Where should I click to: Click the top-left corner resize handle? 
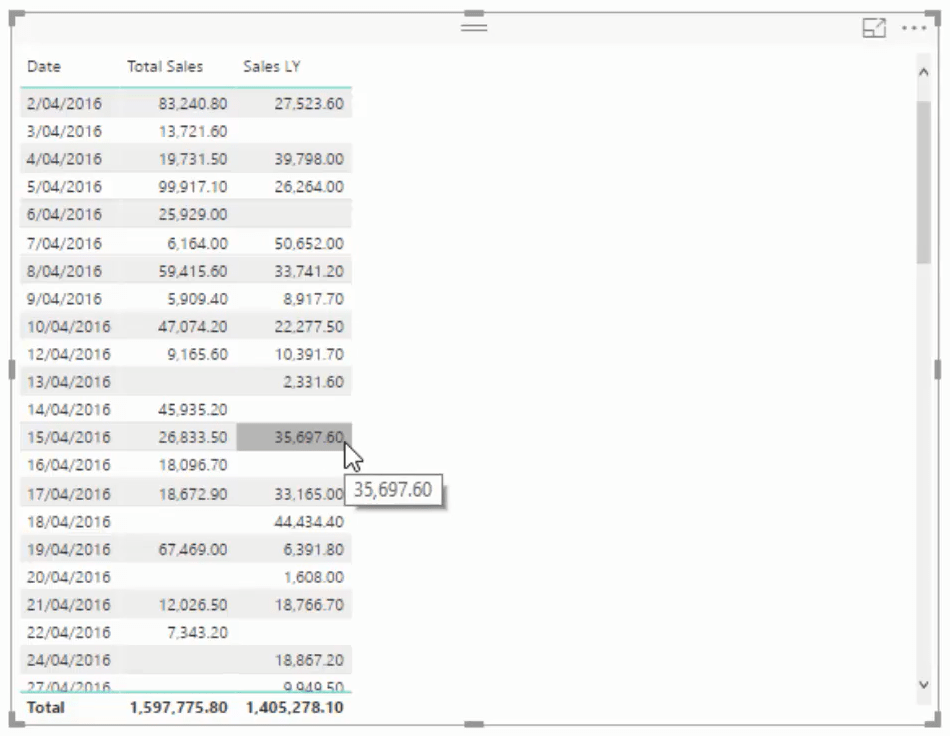pyautogui.click(x=16, y=18)
